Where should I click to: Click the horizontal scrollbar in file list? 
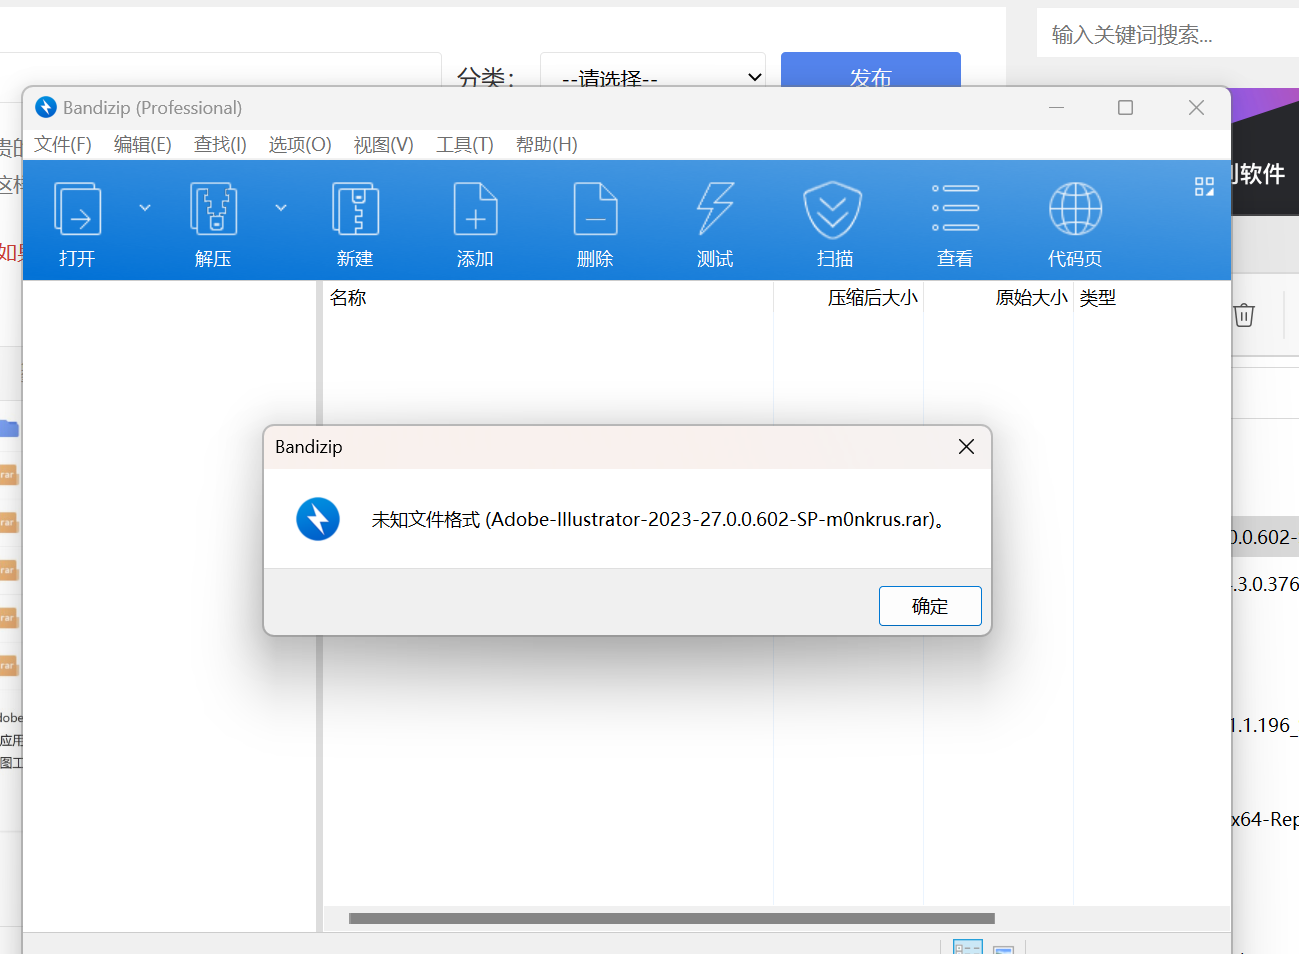672,918
